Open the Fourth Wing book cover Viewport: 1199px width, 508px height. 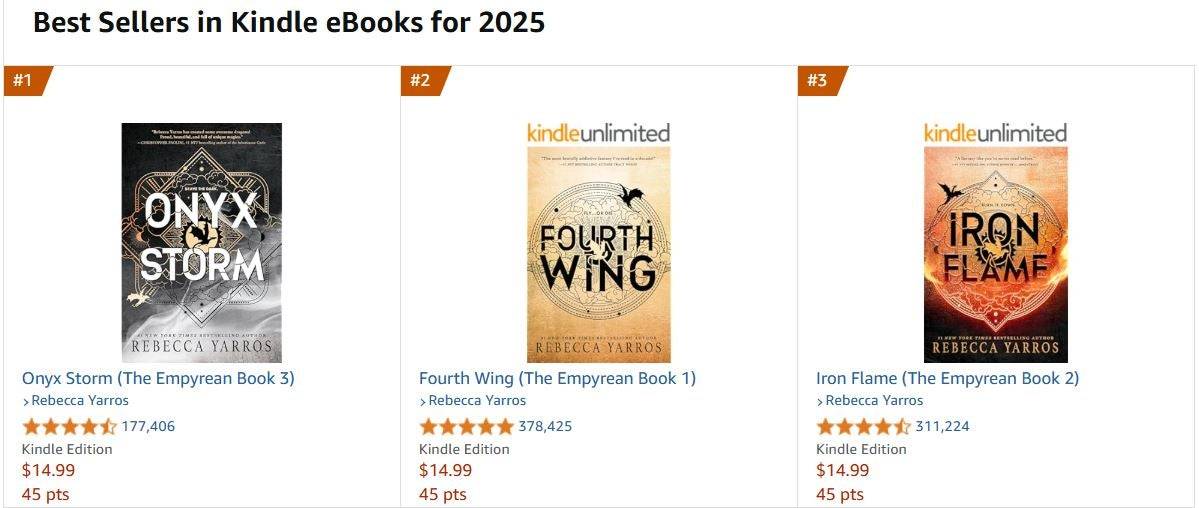point(598,254)
